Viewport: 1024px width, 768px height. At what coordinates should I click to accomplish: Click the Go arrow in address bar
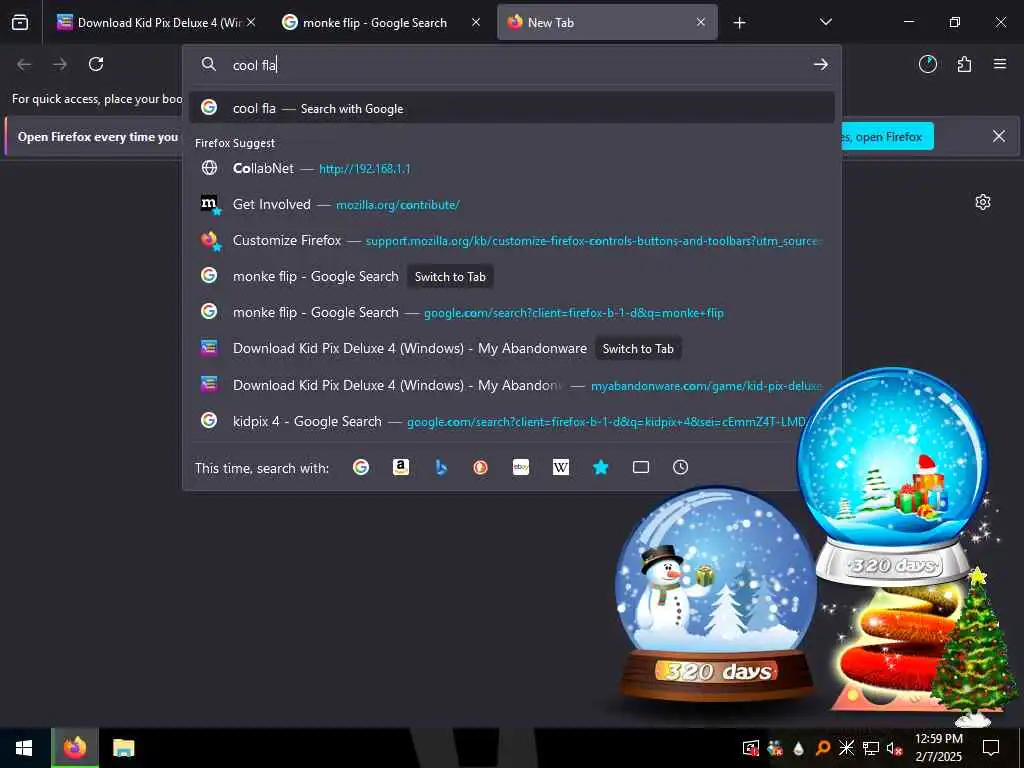pyautogui.click(x=820, y=65)
